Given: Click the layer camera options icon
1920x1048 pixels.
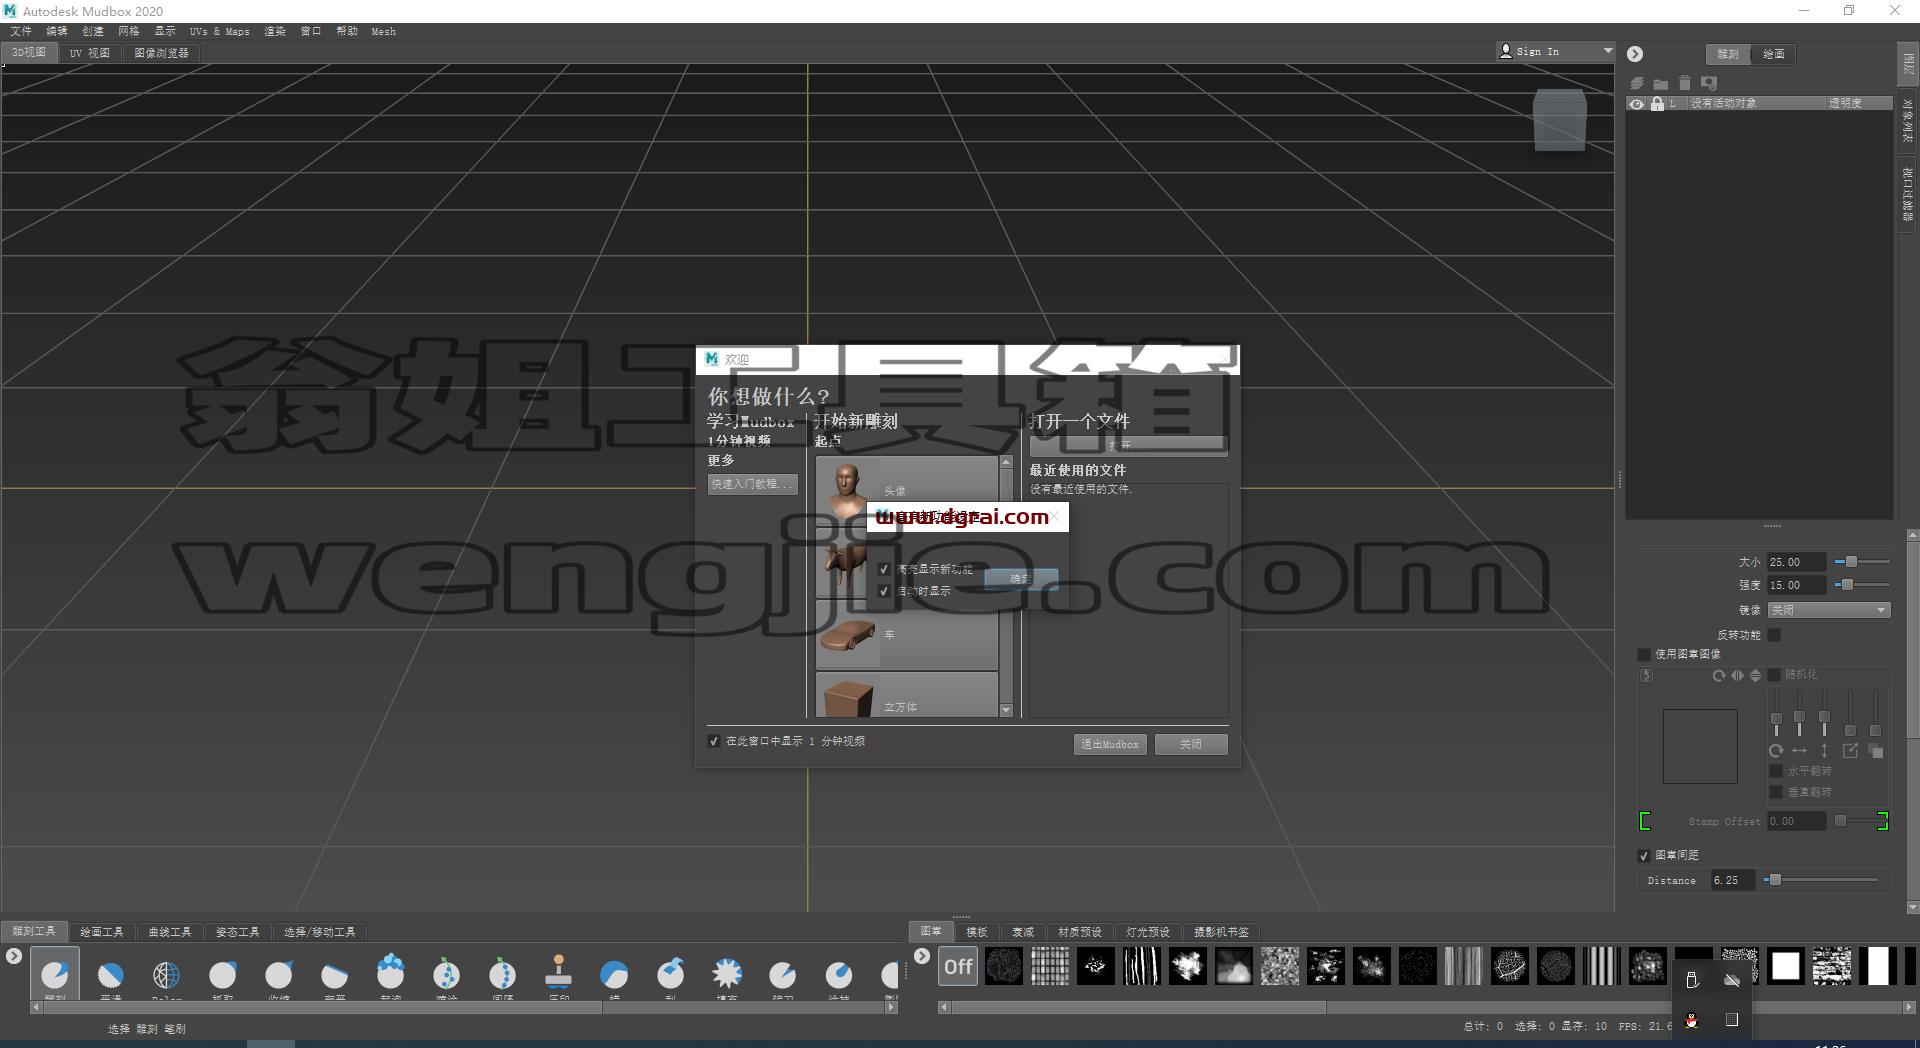Looking at the screenshot, I should click(1709, 83).
